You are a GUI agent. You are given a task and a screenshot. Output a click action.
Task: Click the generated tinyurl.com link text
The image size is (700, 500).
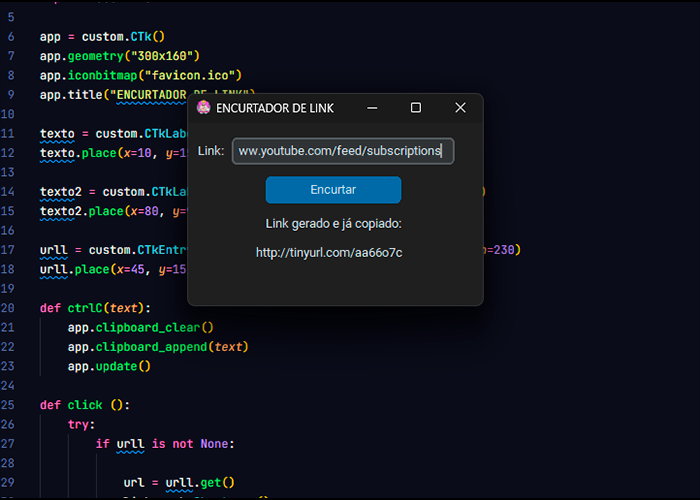[x=329, y=253]
